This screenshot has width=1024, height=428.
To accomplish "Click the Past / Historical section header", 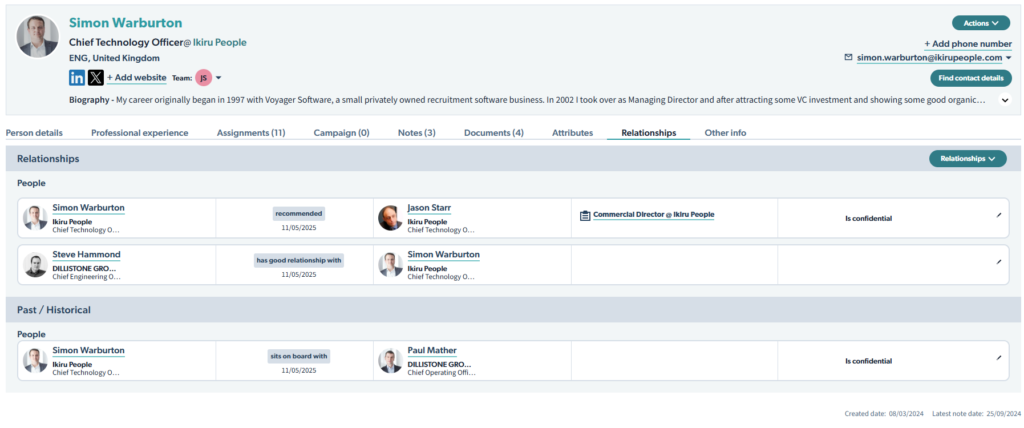I will click(x=513, y=310).
